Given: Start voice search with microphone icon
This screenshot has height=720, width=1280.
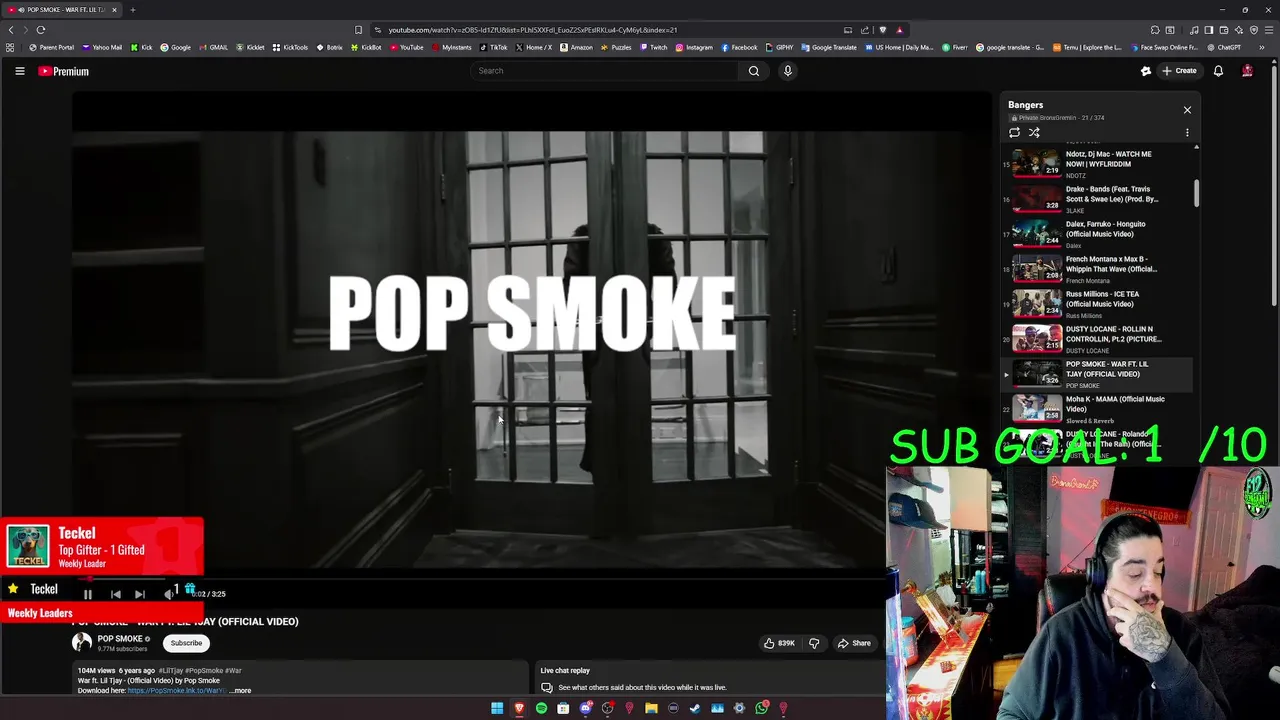Looking at the screenshot, I should point(788,71).
